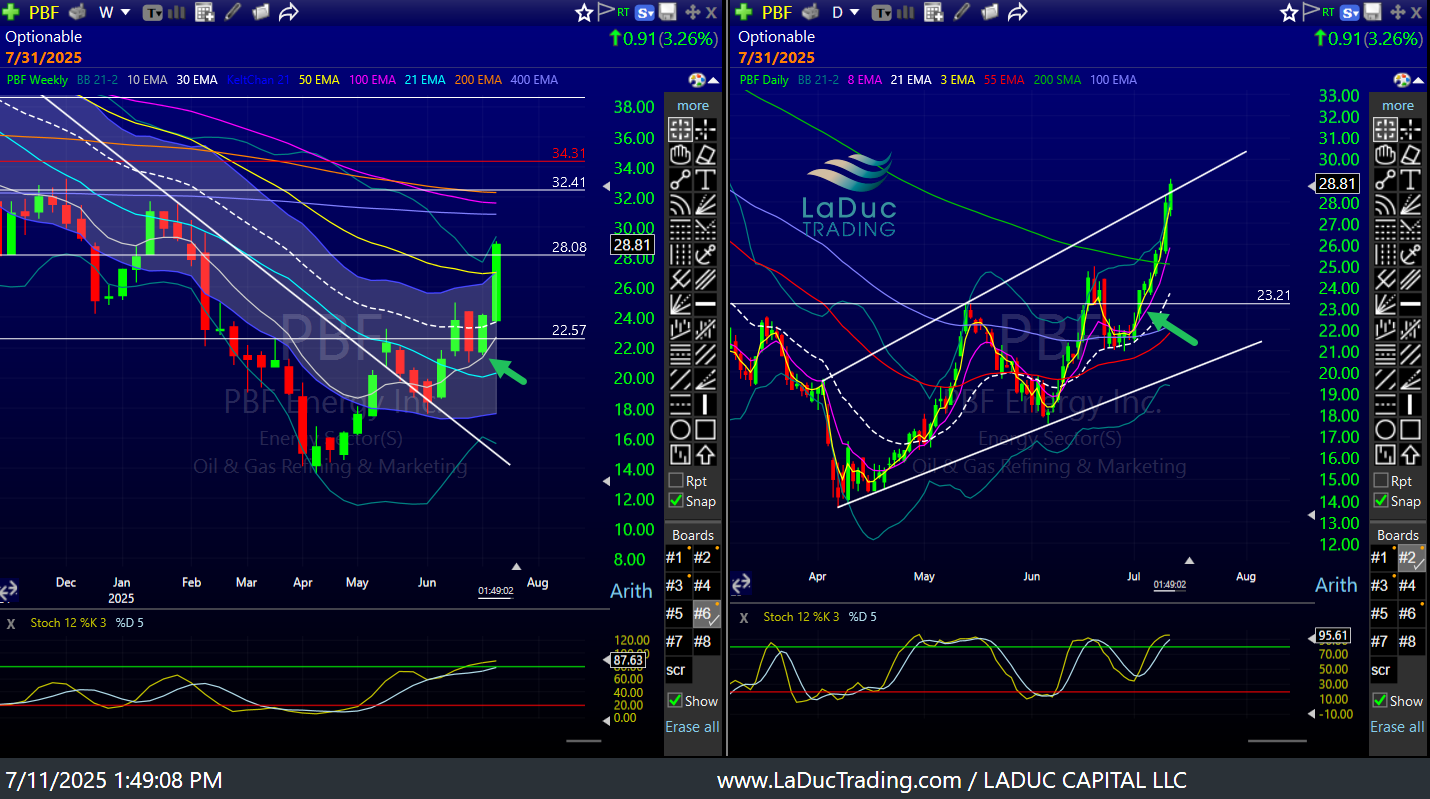Click 'more' above daily chart toolbox
Viewport: 1430px width, 799px height.
coord(1397,105)
